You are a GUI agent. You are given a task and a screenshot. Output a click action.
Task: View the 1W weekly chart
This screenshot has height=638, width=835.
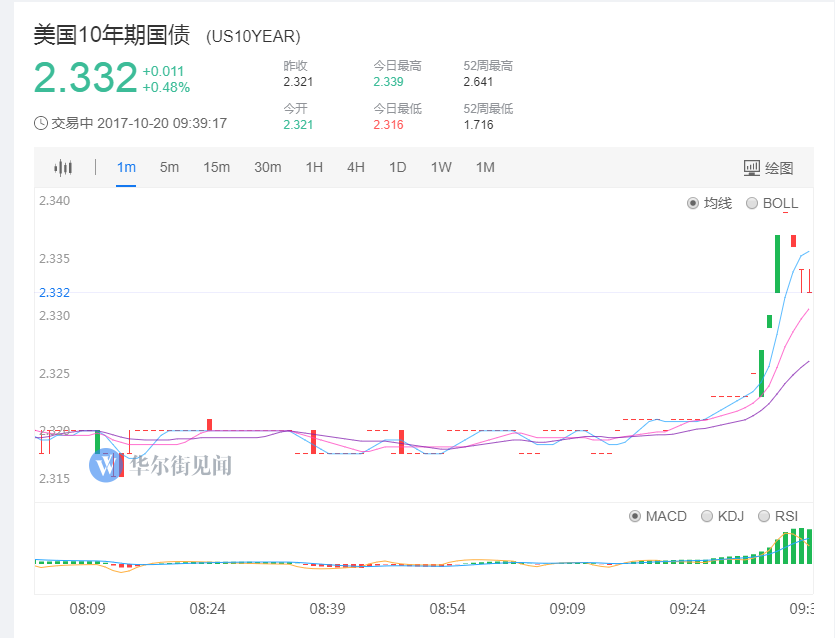(441, 167)
